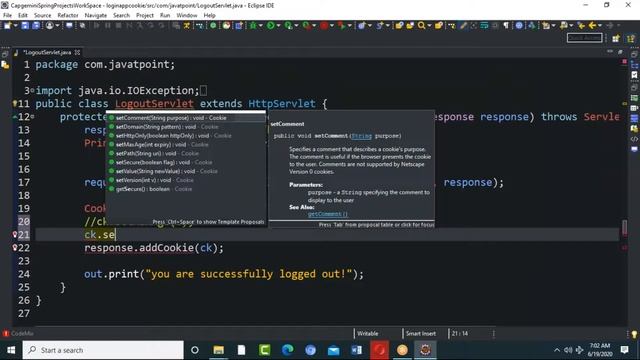Viewport: 640px width, 360px height.
Task: Expand the Debug configurations dropdown
Action: (x=261, y=25)
